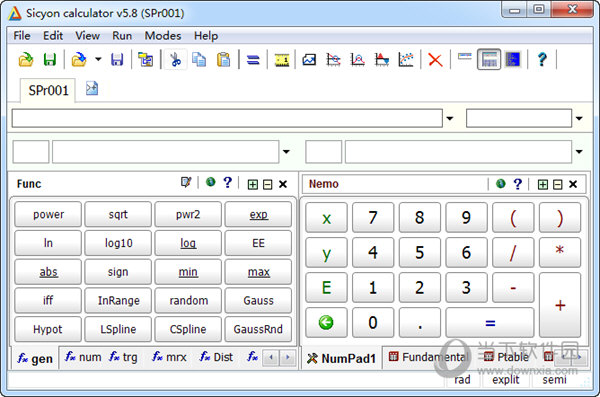
Task: Click the green save icon
Action: [x=50, y=60]
